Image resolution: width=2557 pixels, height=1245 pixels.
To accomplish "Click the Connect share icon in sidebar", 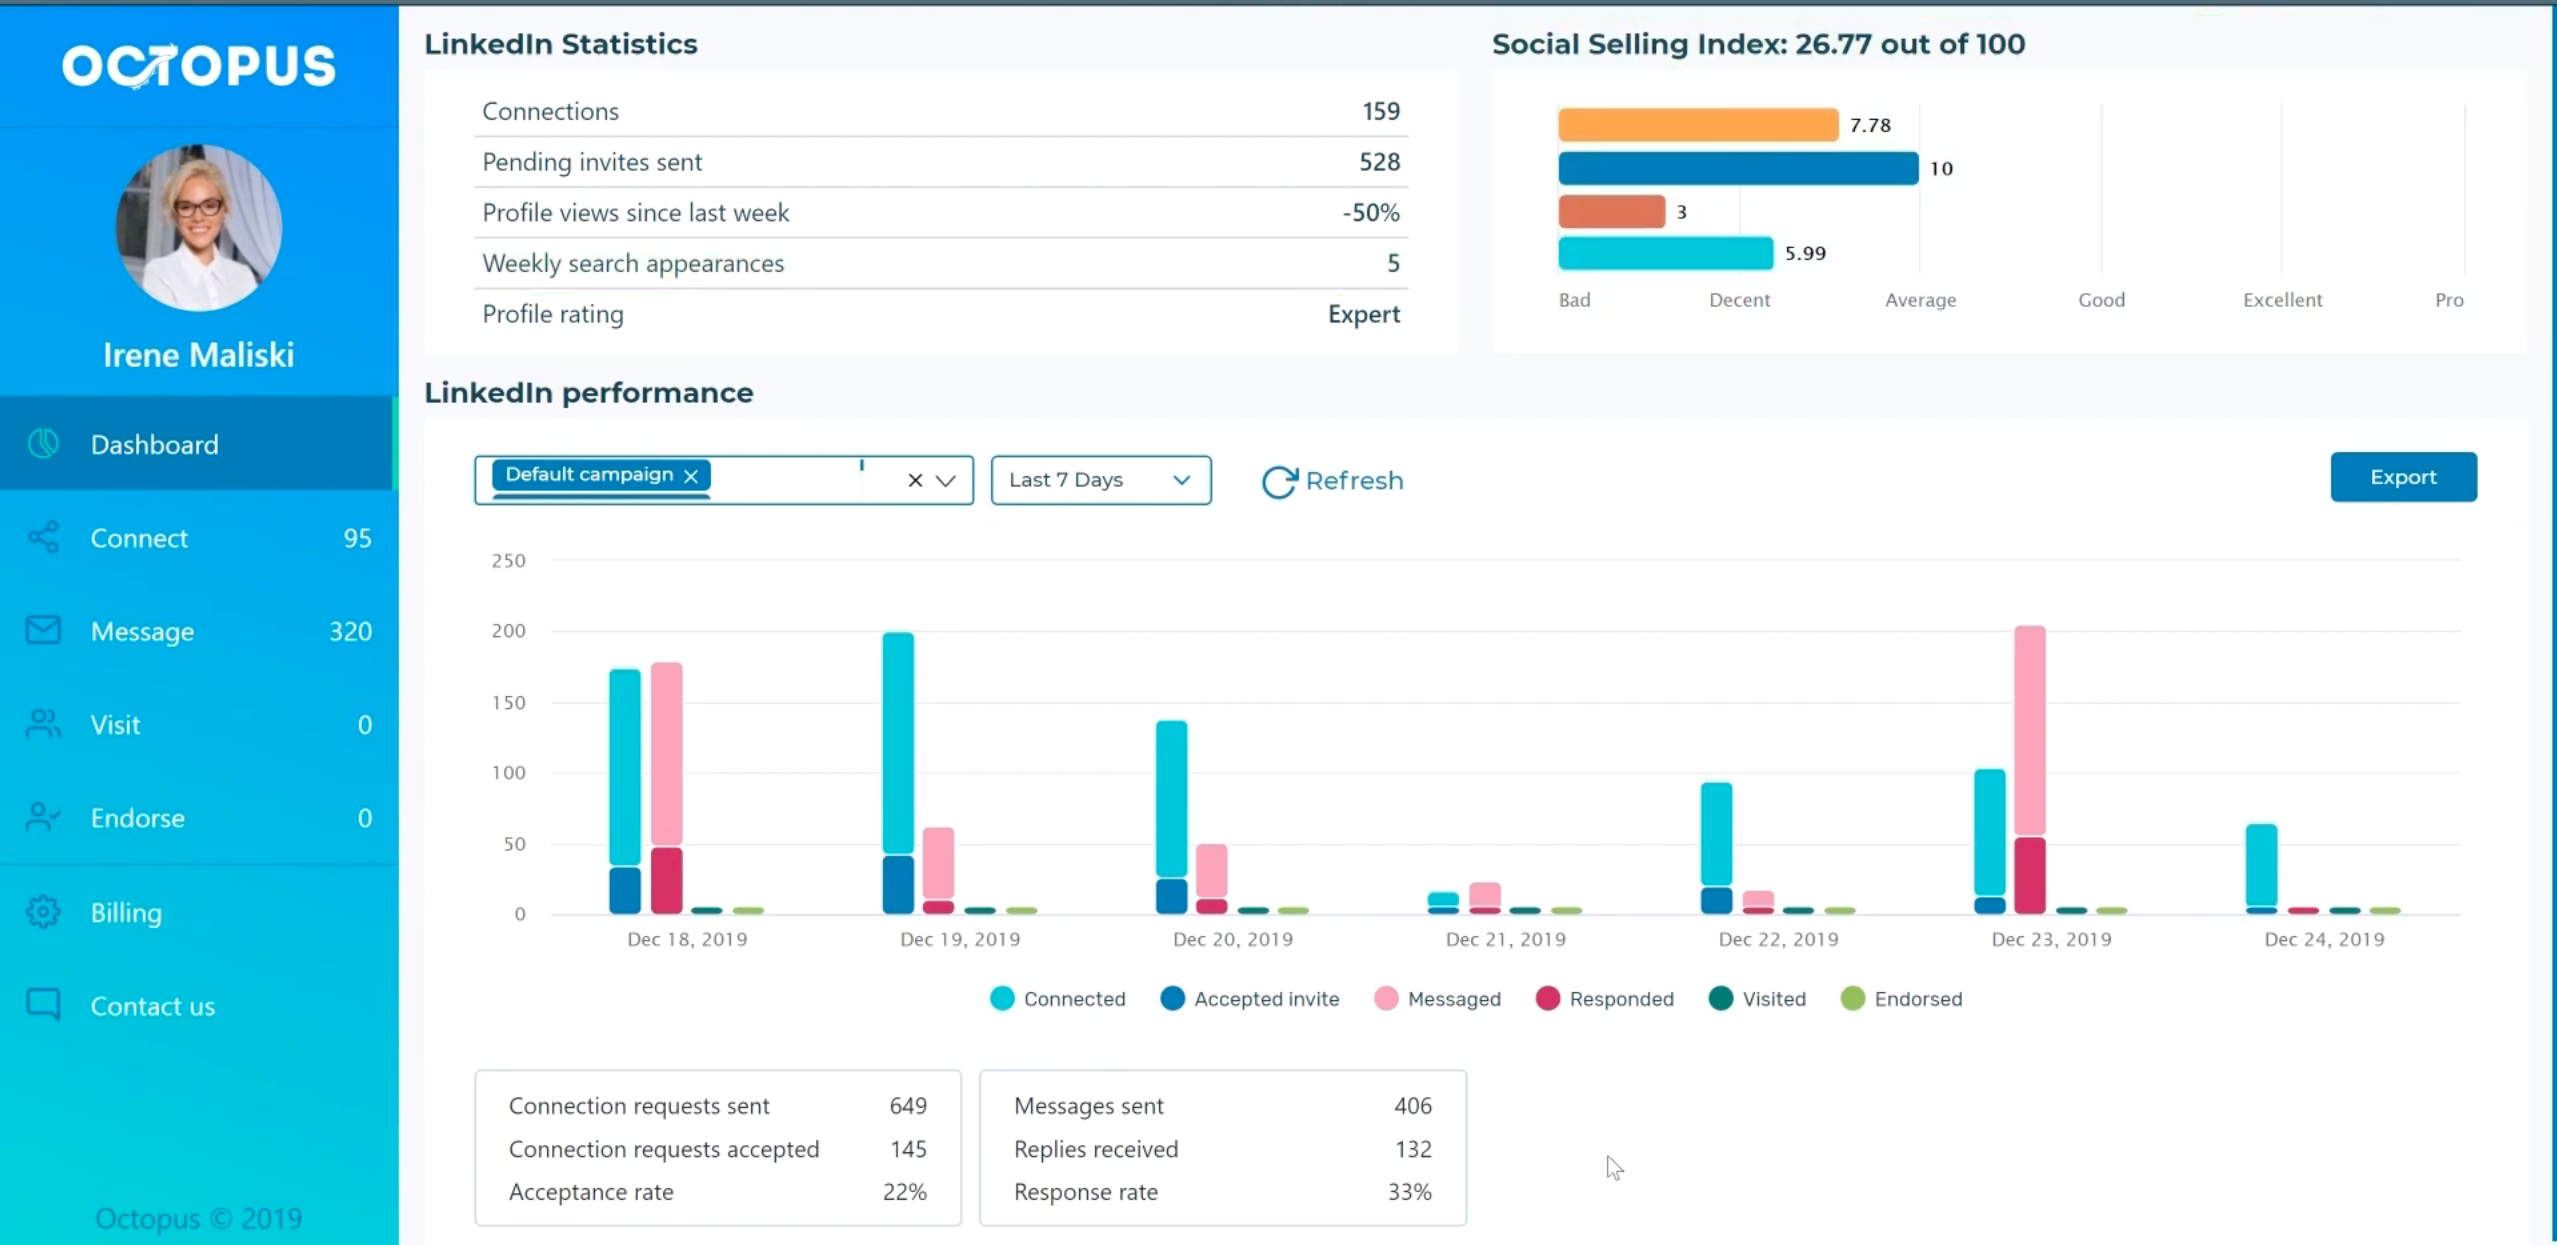I will pyautogui.click(x=43, y=538).
